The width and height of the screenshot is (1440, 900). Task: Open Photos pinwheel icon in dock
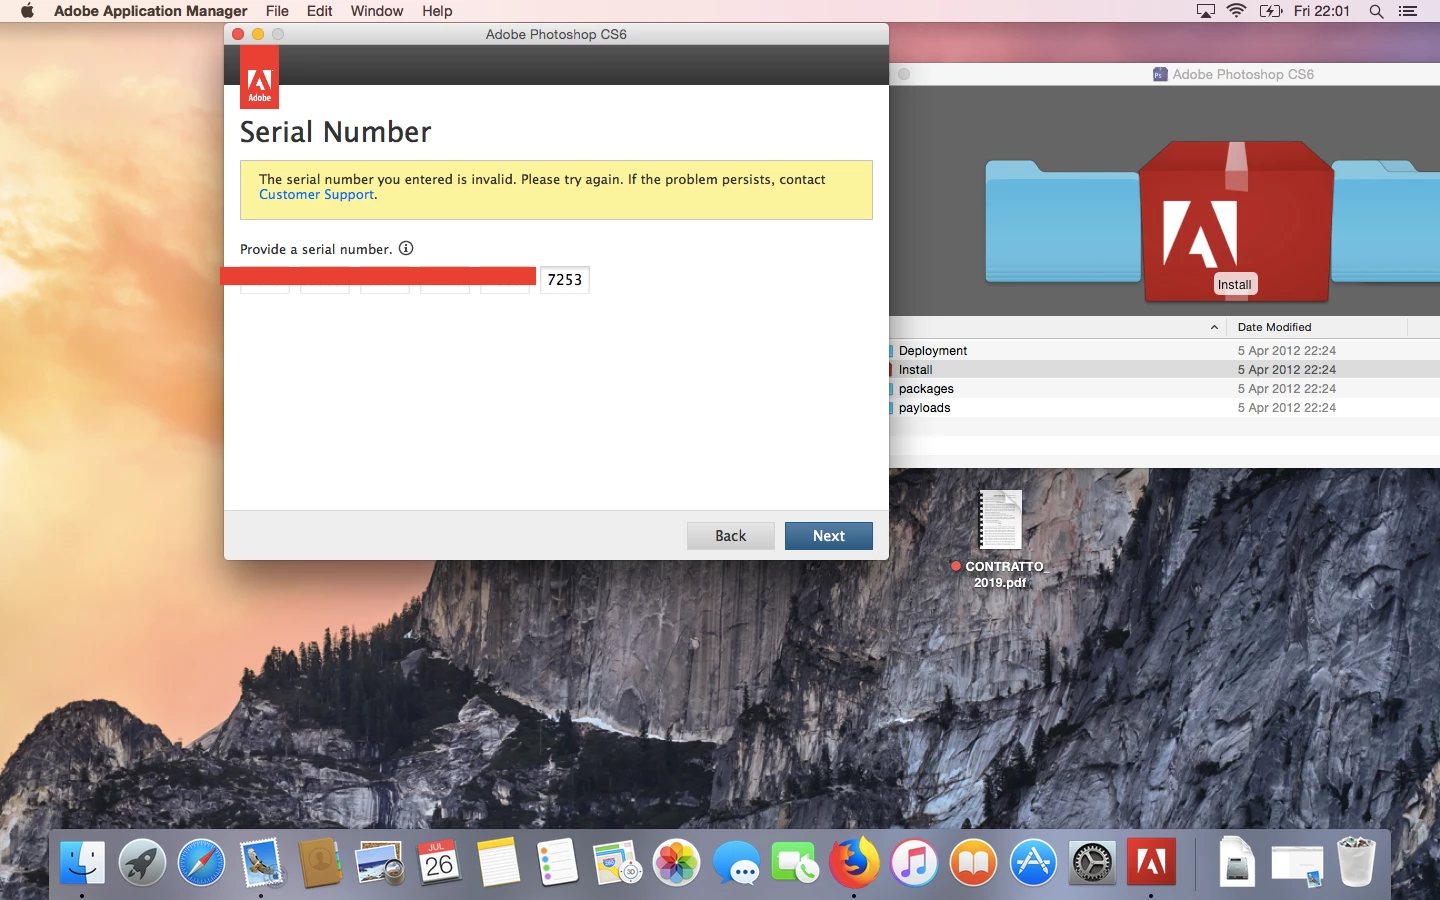coord(676,862)
